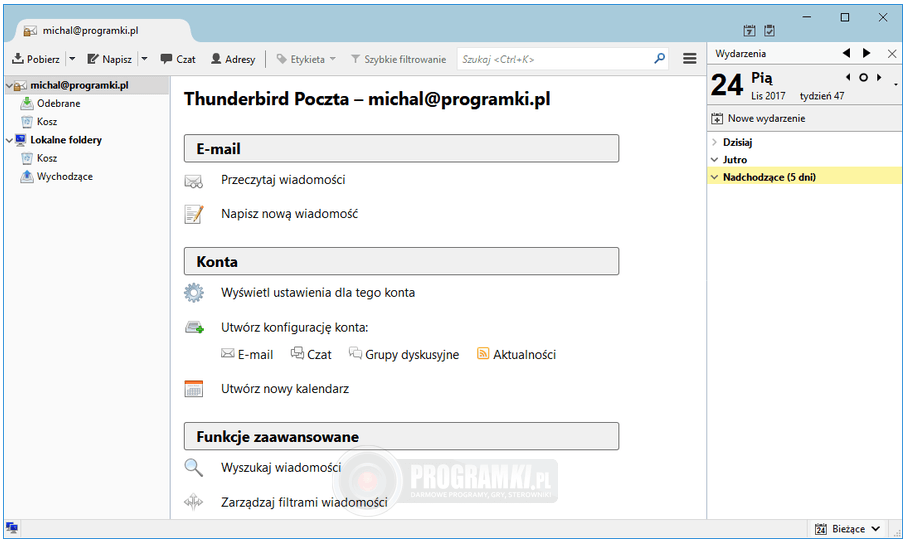
Task: Click the magnifier icon in search box
Action: tap(659, 58)
